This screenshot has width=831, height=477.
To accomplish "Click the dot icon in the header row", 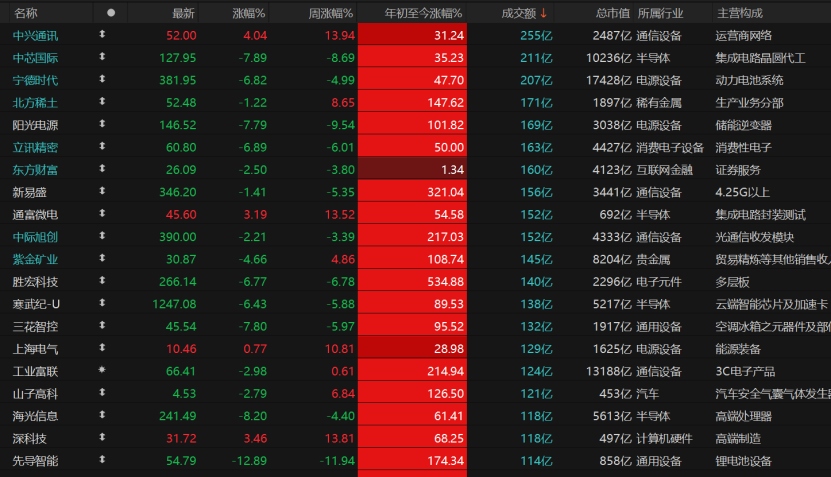I will pos(110,13).
